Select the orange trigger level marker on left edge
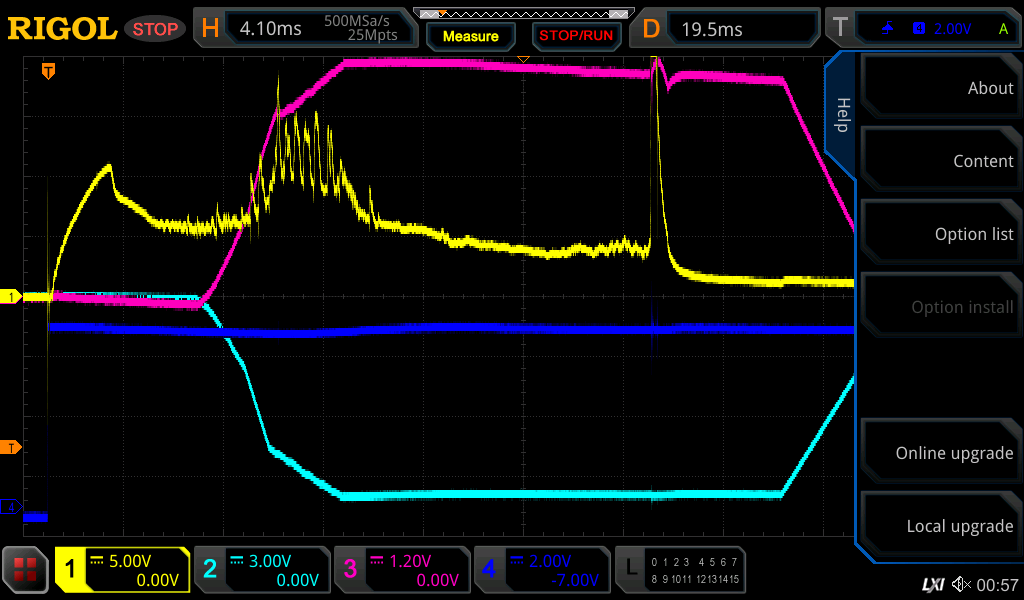The height and width of the screenshot is (600, 1024). (12, 447)
